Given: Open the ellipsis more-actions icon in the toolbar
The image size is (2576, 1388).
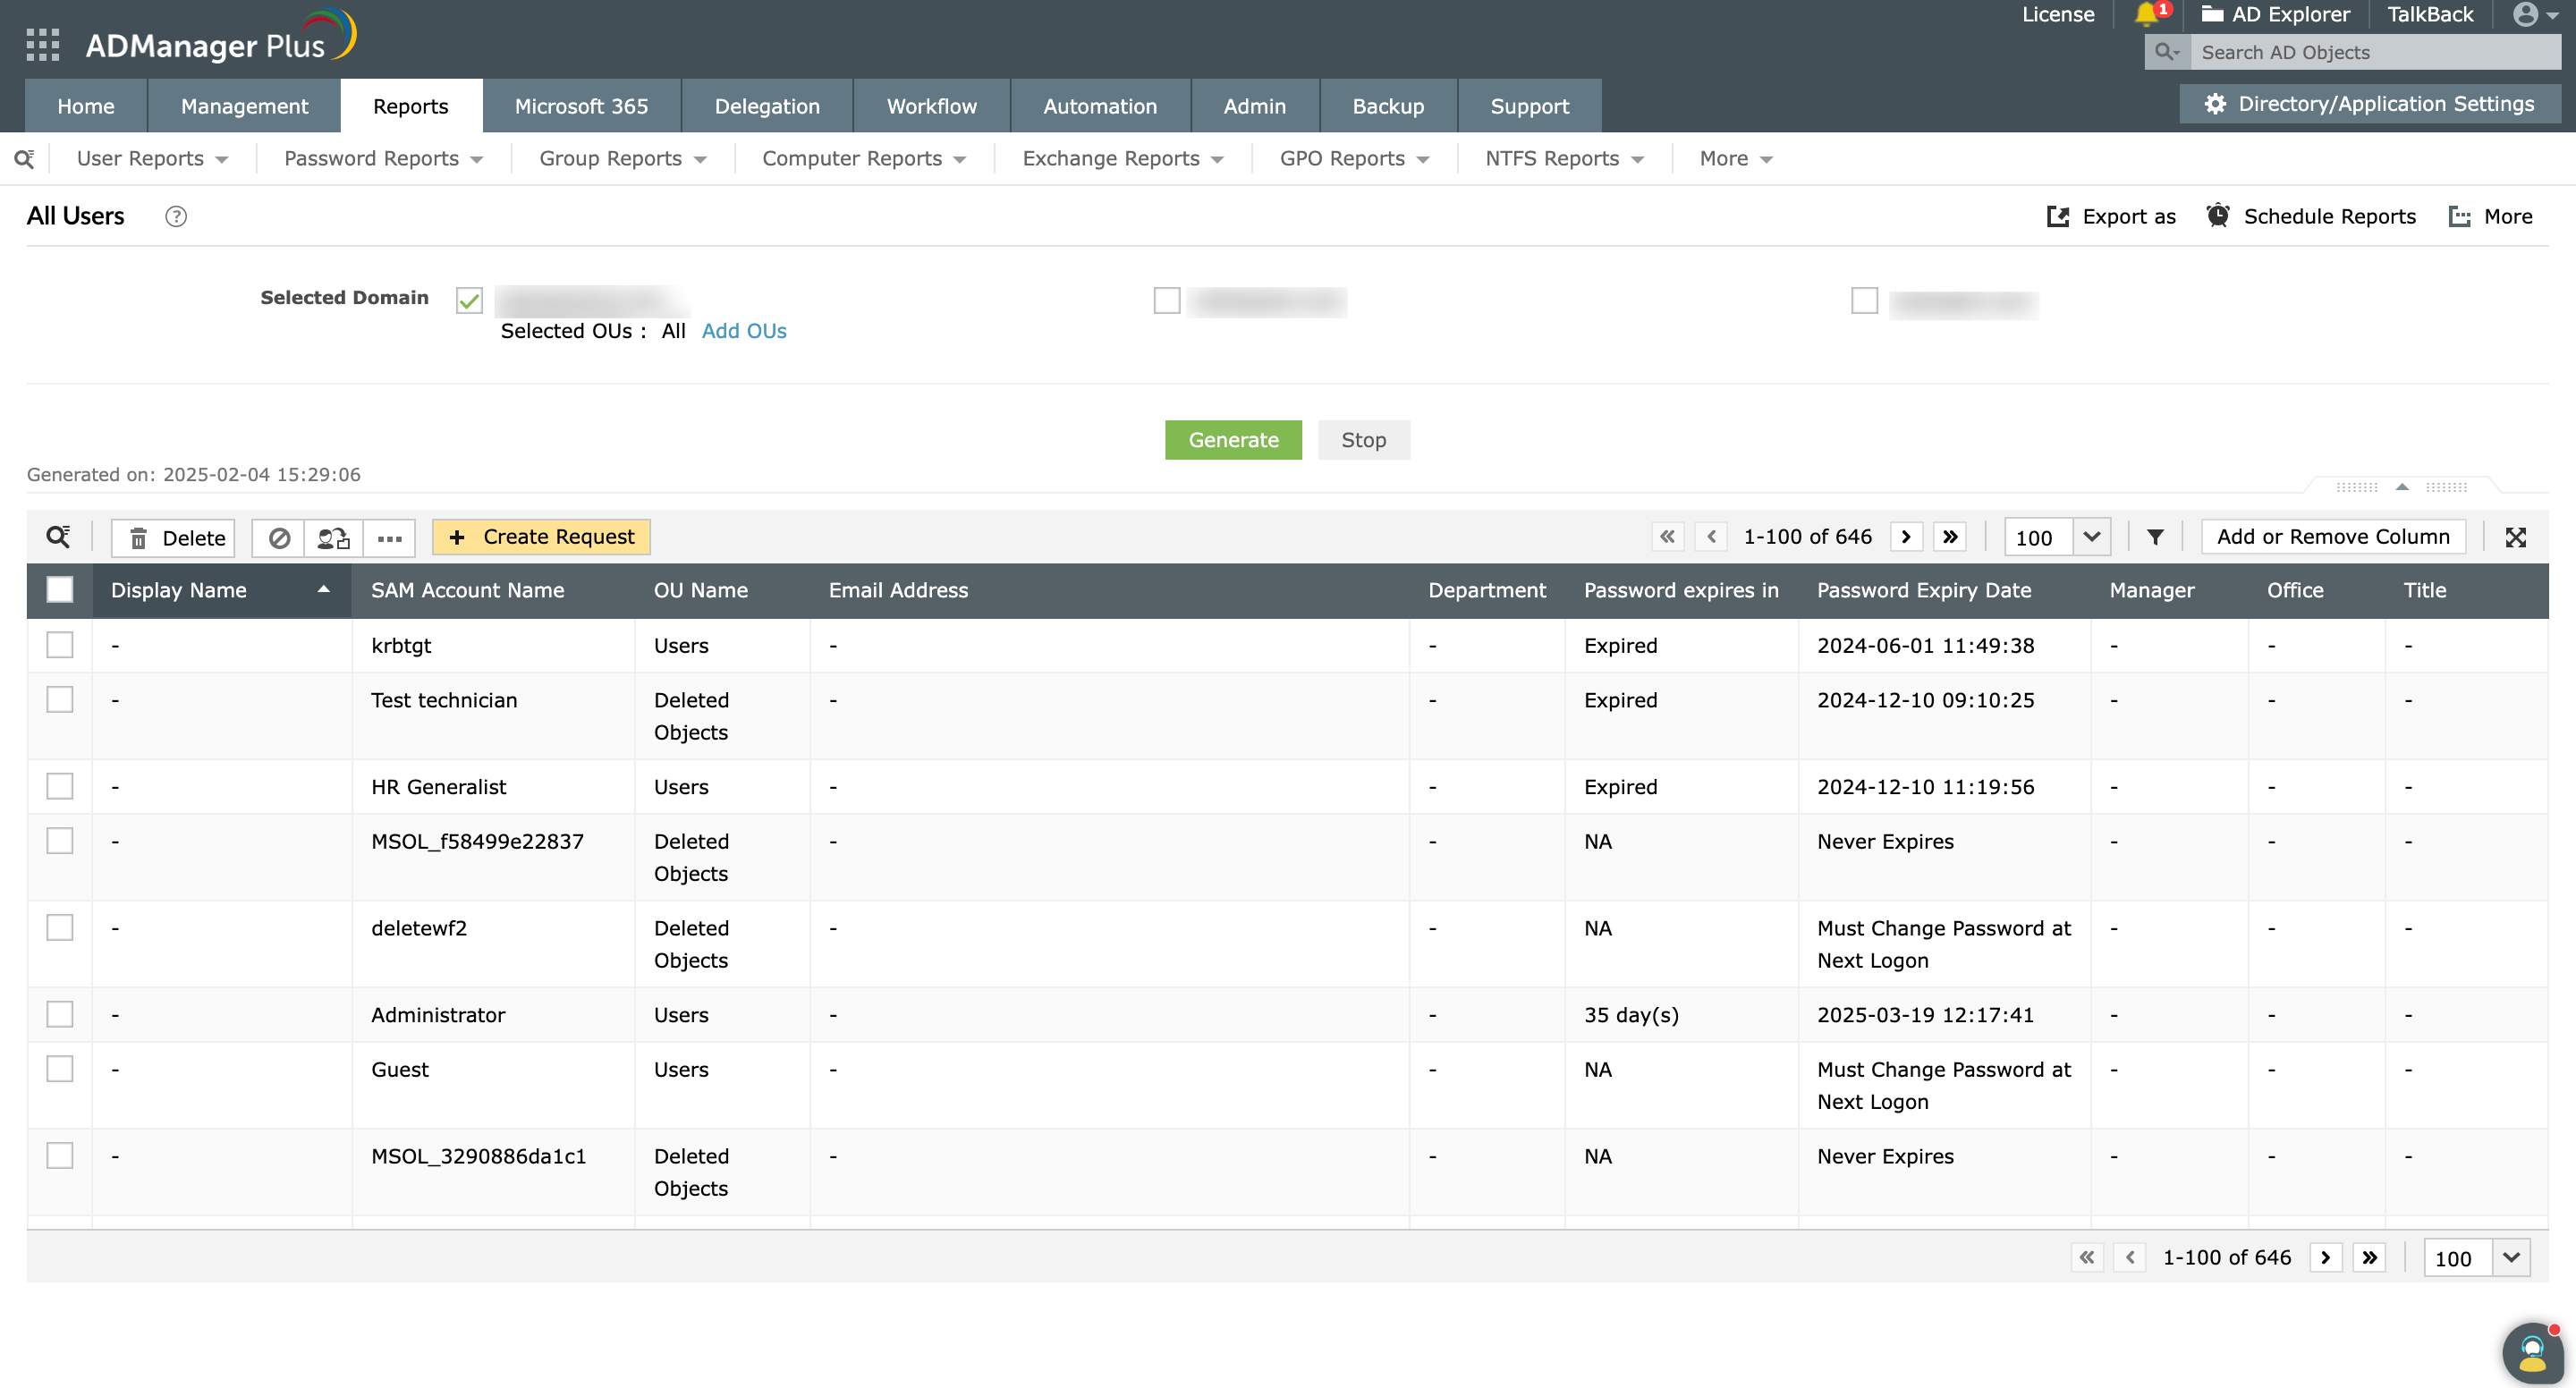Looking at the screenshot, I should click(x=389, y=538).
